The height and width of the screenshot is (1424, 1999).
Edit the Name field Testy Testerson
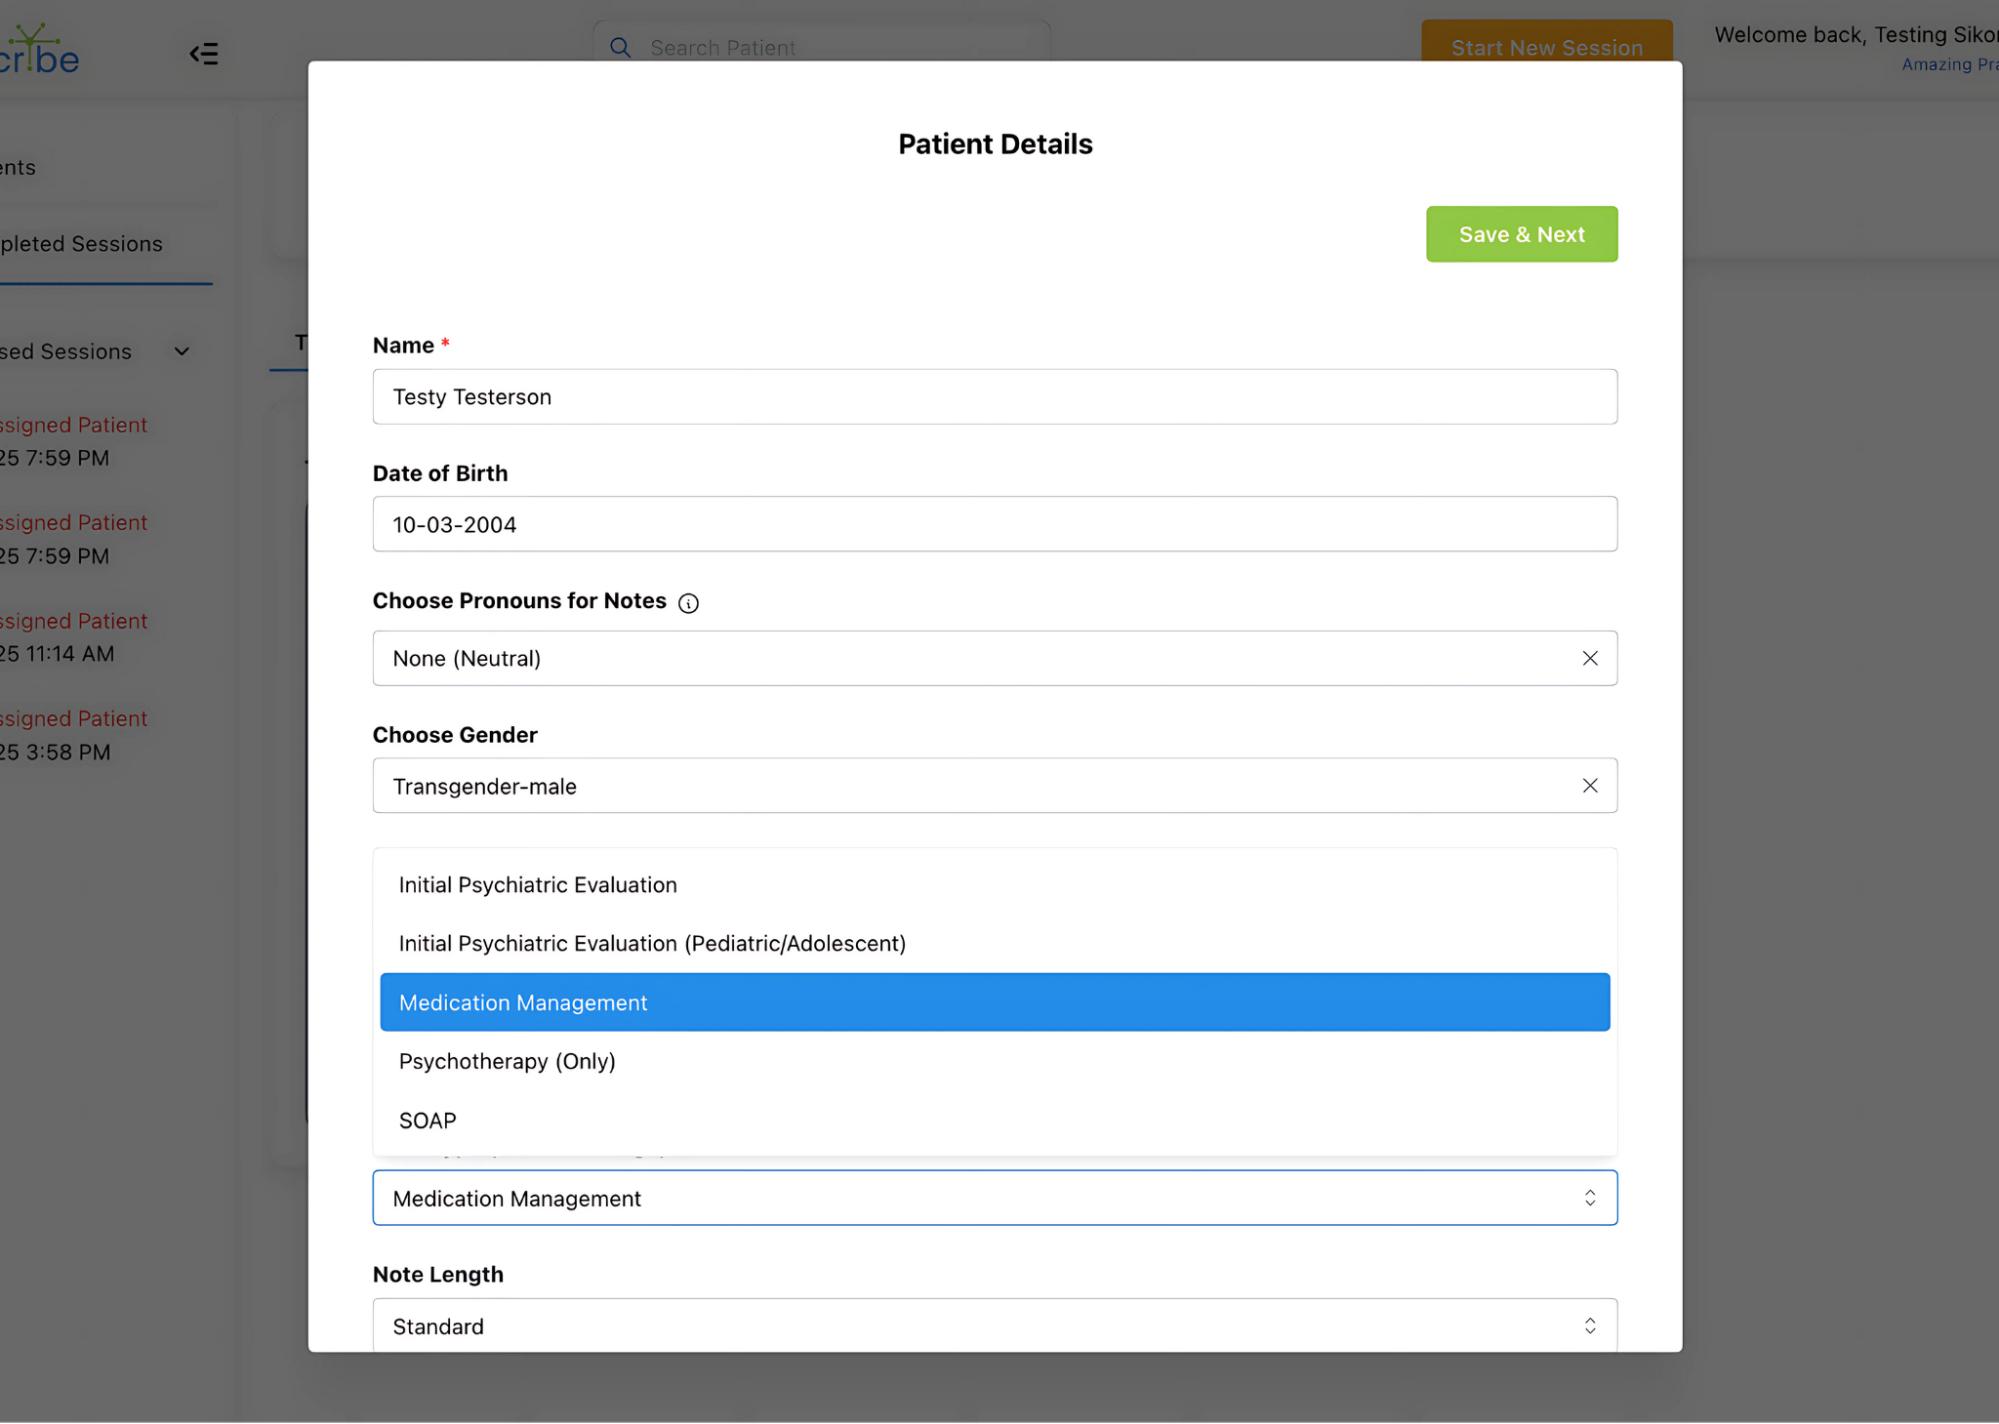[993, 397]
